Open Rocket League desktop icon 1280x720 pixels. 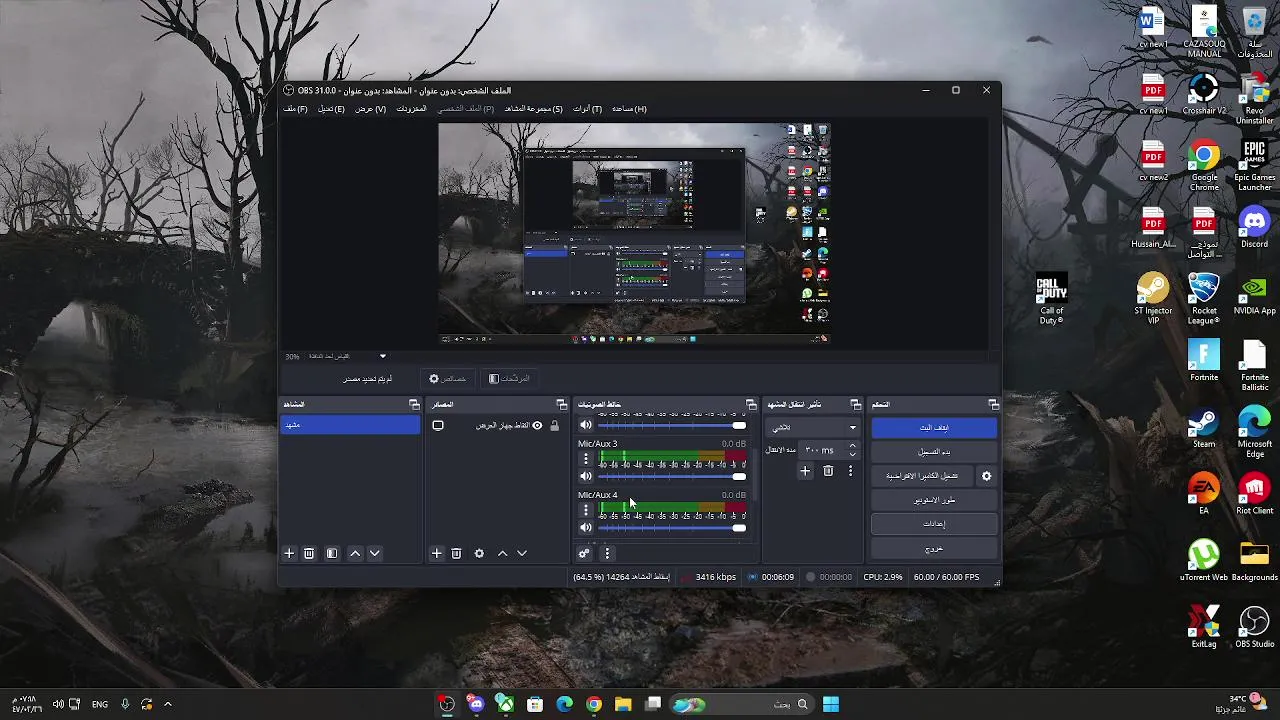pos(1204,299)
